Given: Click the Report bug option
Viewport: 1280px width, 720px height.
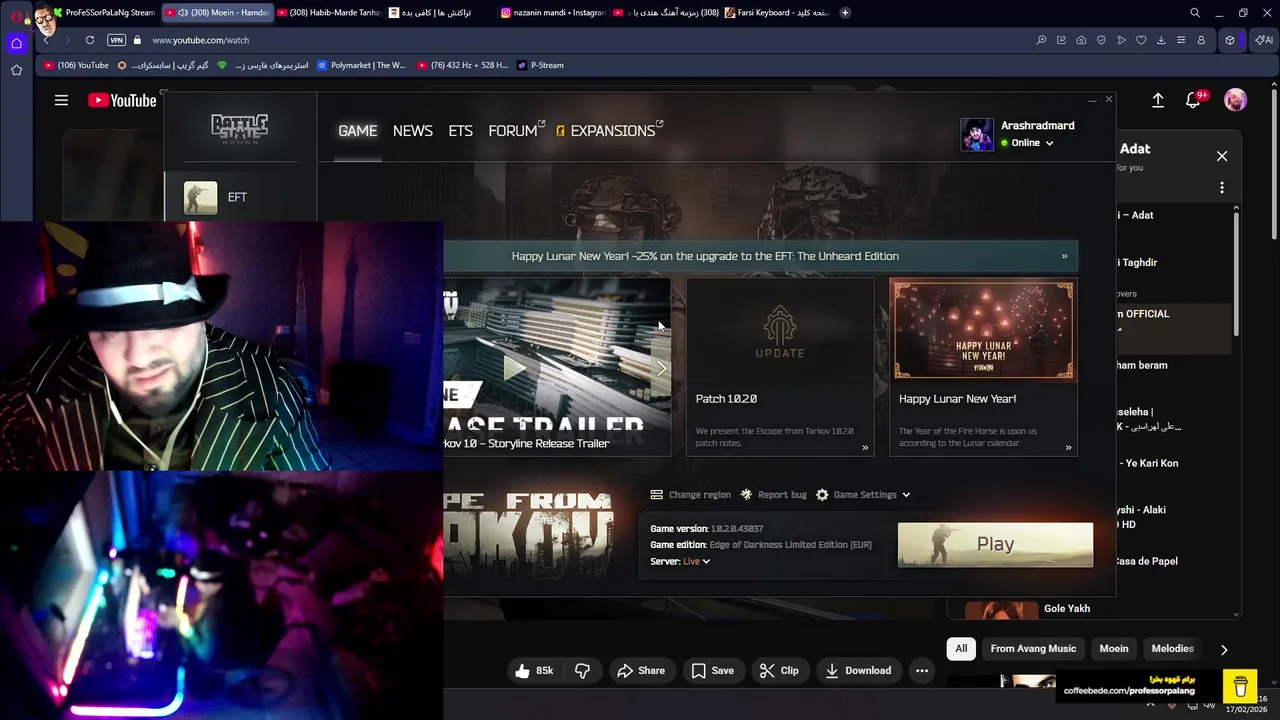Looking at the screenshot, I should (x=773, y=494).
